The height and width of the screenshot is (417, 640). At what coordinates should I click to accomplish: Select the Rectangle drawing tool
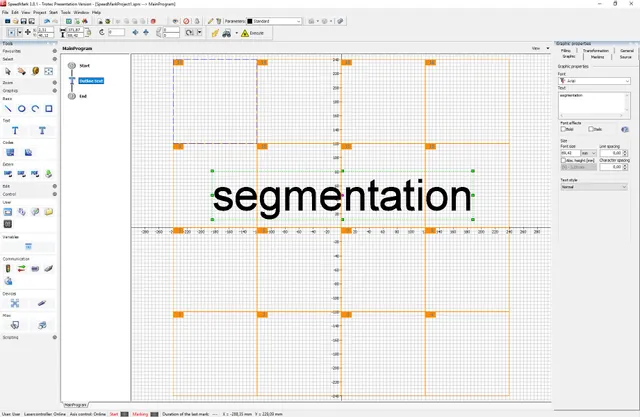click(47, 108)
